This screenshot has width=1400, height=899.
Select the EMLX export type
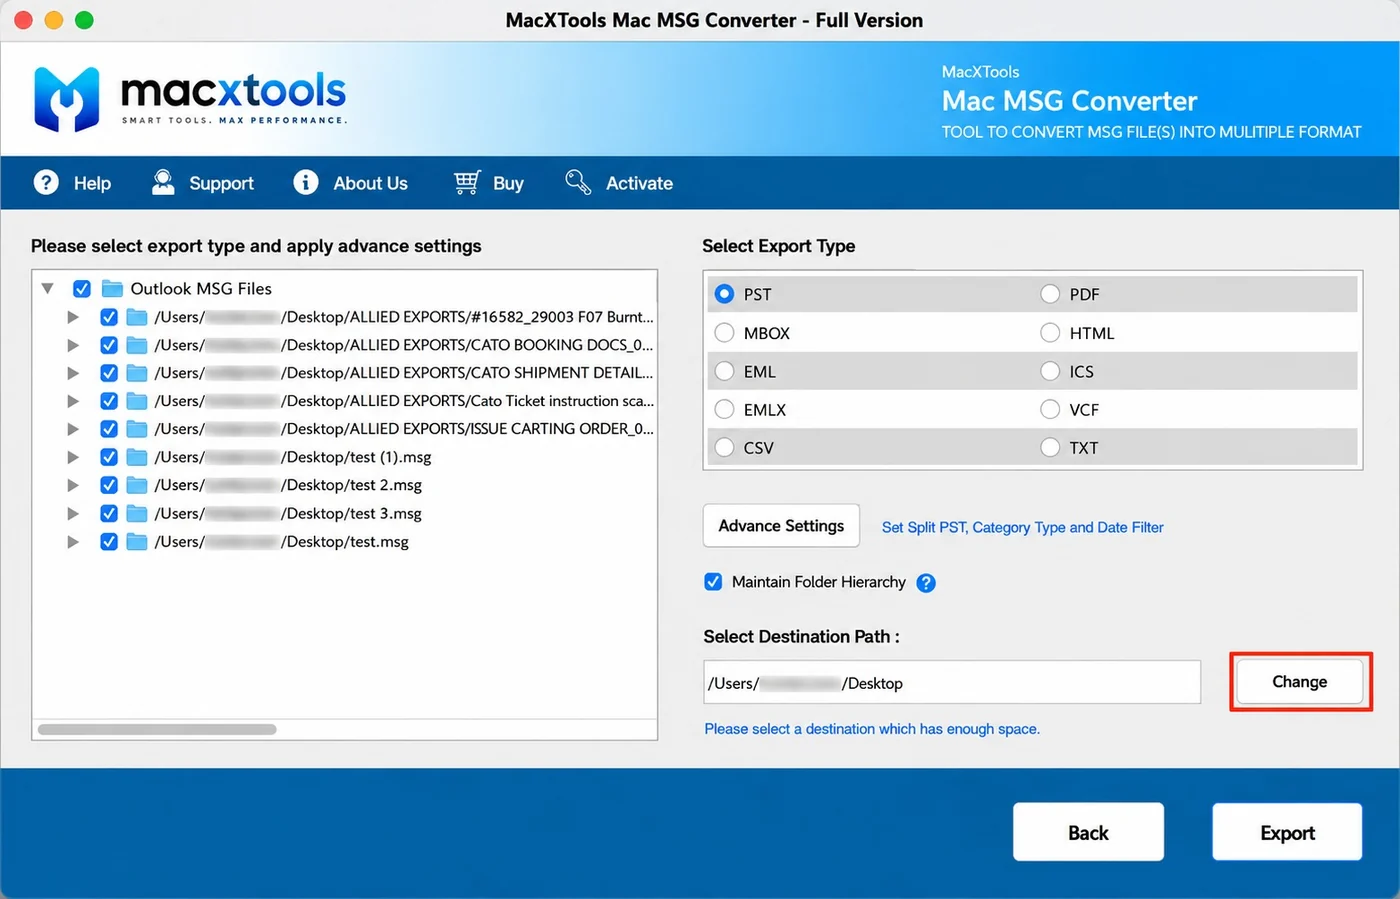pos(724,410)
